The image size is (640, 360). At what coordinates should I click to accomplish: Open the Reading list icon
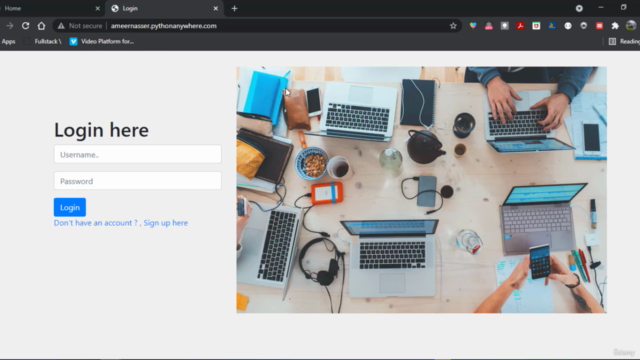[612, 41]
